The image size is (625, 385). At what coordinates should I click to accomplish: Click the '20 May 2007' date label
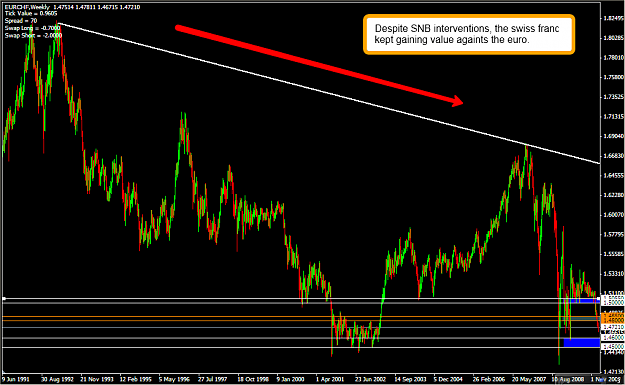click(x=529, y=379)
